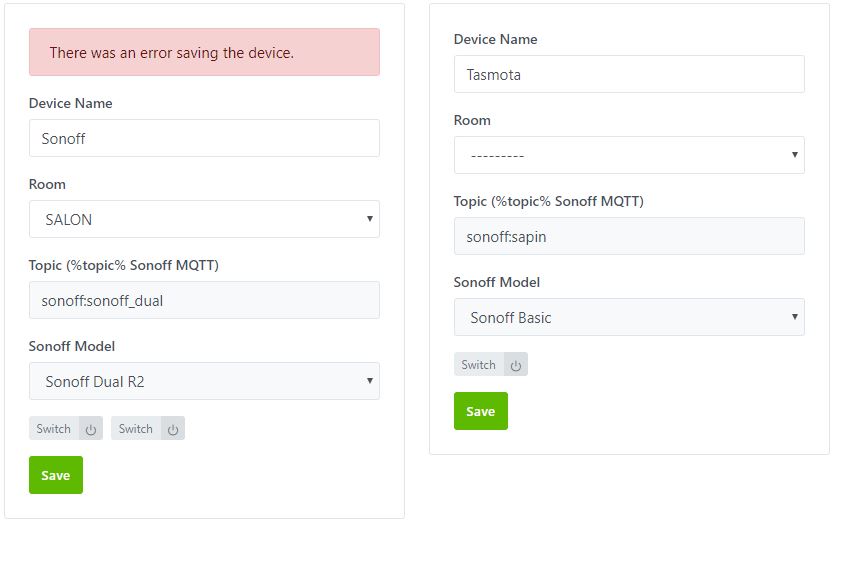
Task: Open Sonoff Basic model dropdown
Action: coord(629,317)
